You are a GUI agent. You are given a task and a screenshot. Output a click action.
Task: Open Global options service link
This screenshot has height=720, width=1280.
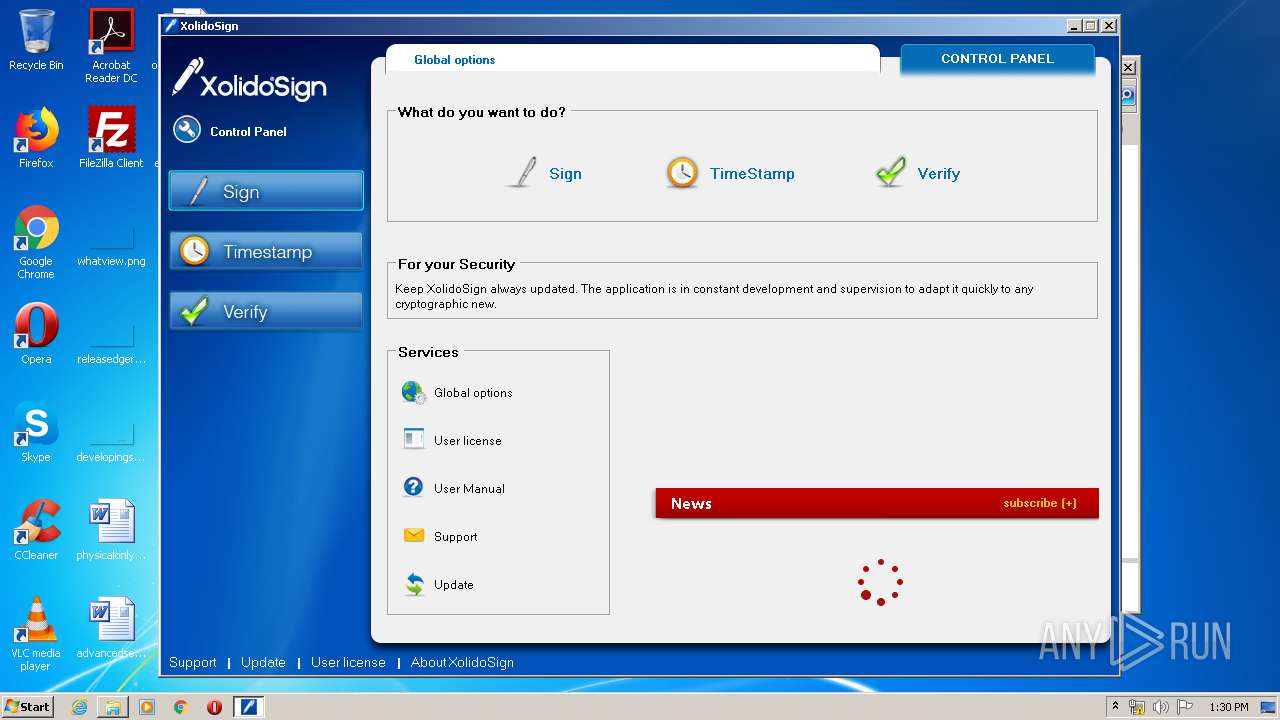[x=473, y=393]
